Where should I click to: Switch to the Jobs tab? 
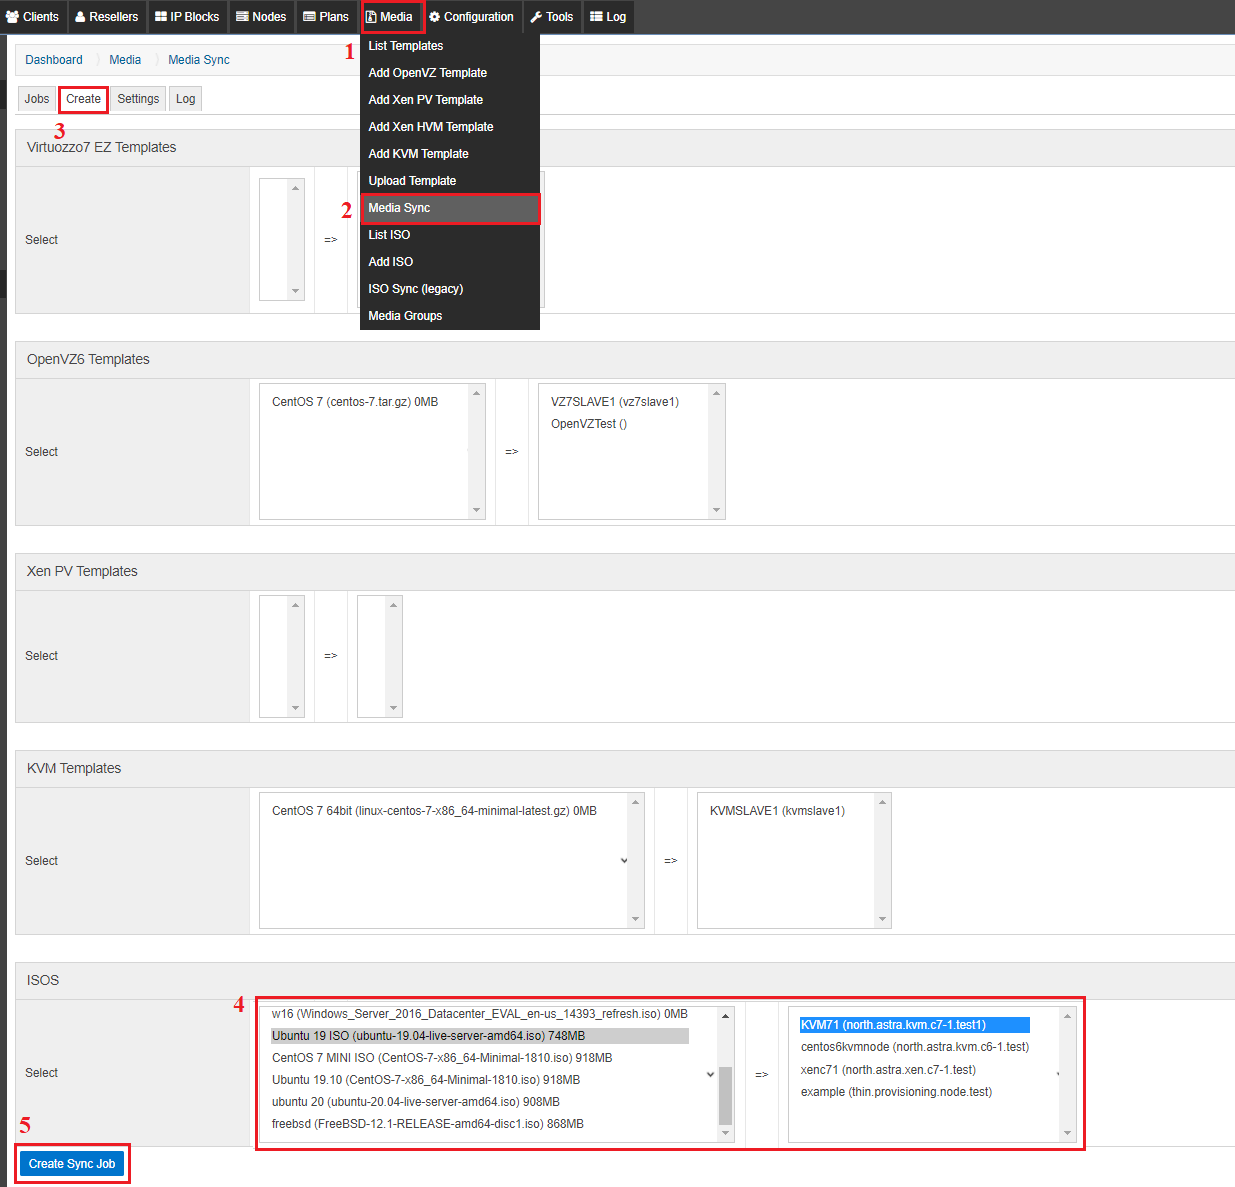tap(37, 99)
